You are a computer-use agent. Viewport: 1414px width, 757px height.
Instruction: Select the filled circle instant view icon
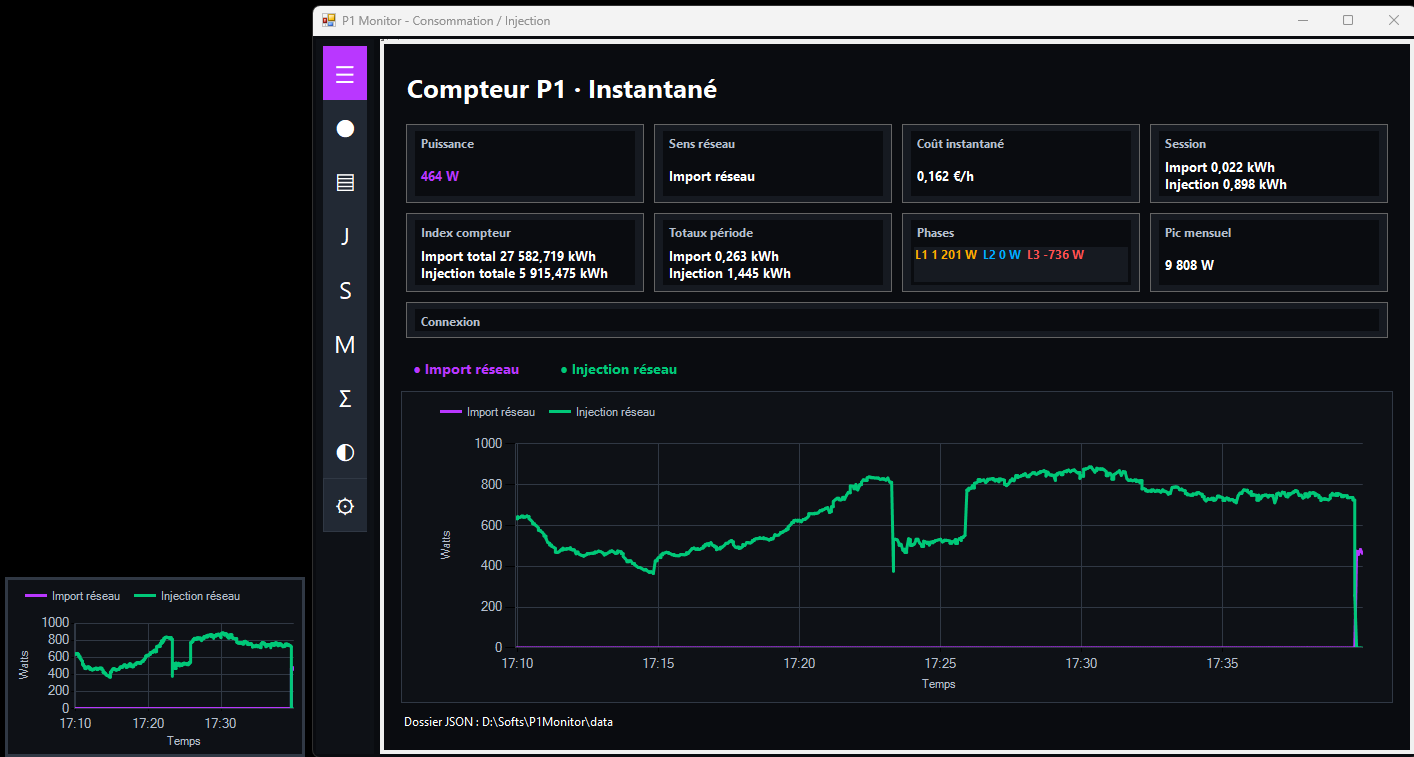click(x=345, y=128)
